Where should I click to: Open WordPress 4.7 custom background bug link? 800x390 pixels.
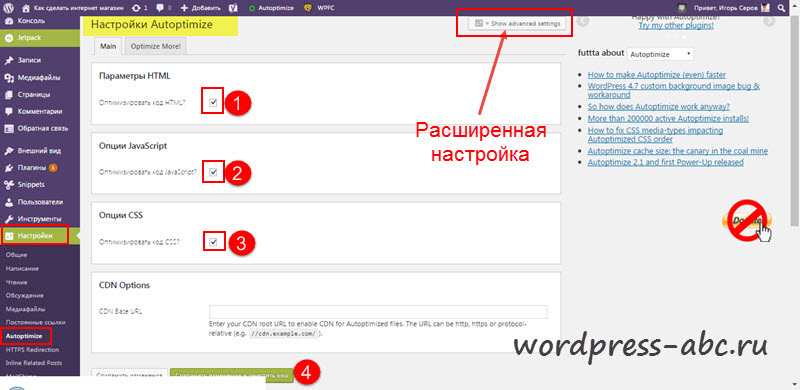pos(673,90)
